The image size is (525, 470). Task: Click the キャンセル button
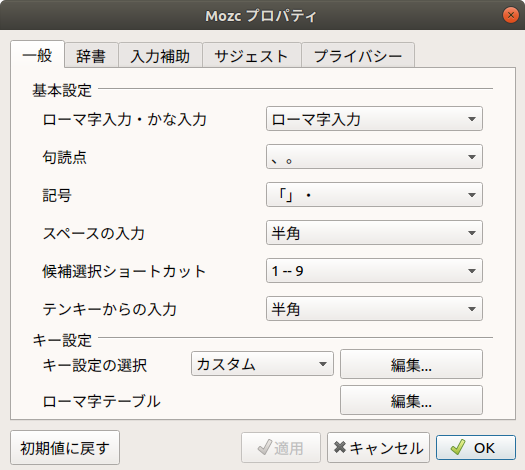[378, 448]
